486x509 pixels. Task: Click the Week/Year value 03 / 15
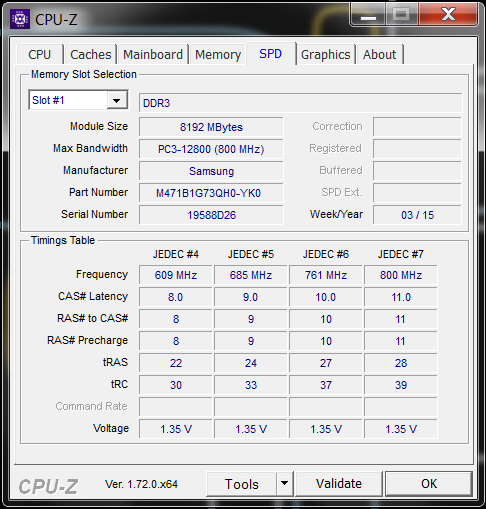(x=417, y=215)
